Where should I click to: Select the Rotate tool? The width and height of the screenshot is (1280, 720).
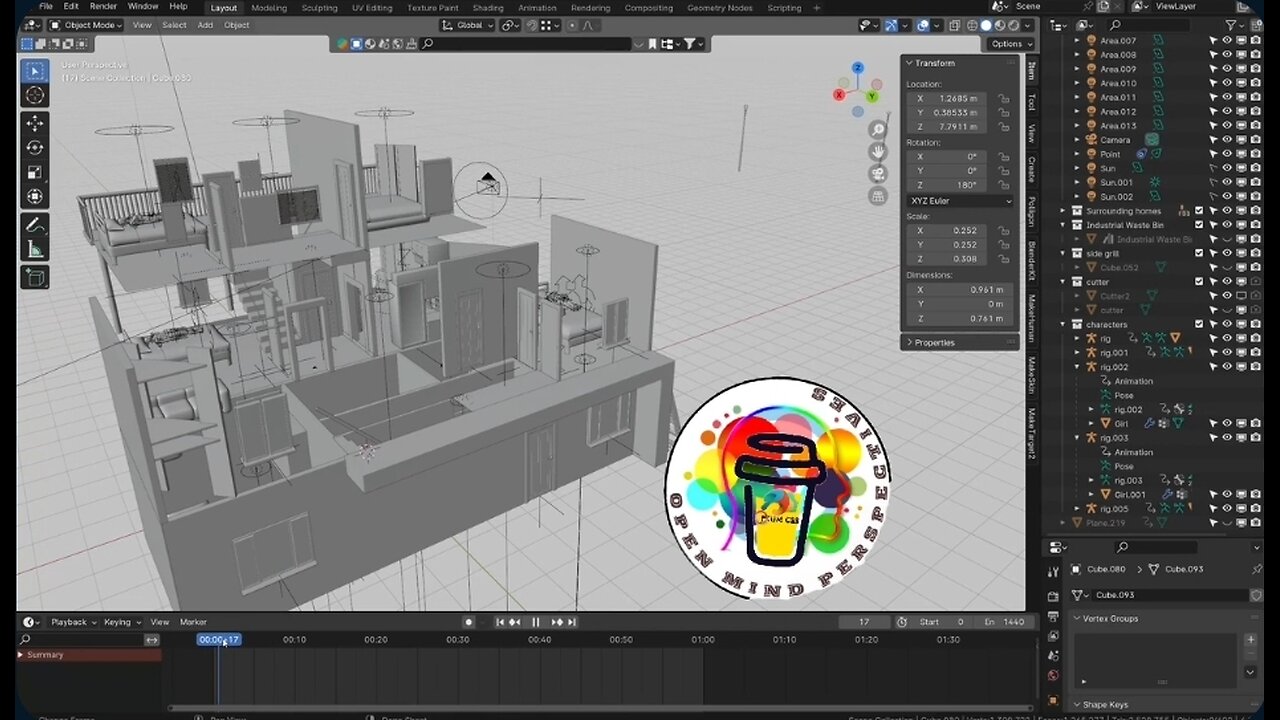[x=35, y=147]
